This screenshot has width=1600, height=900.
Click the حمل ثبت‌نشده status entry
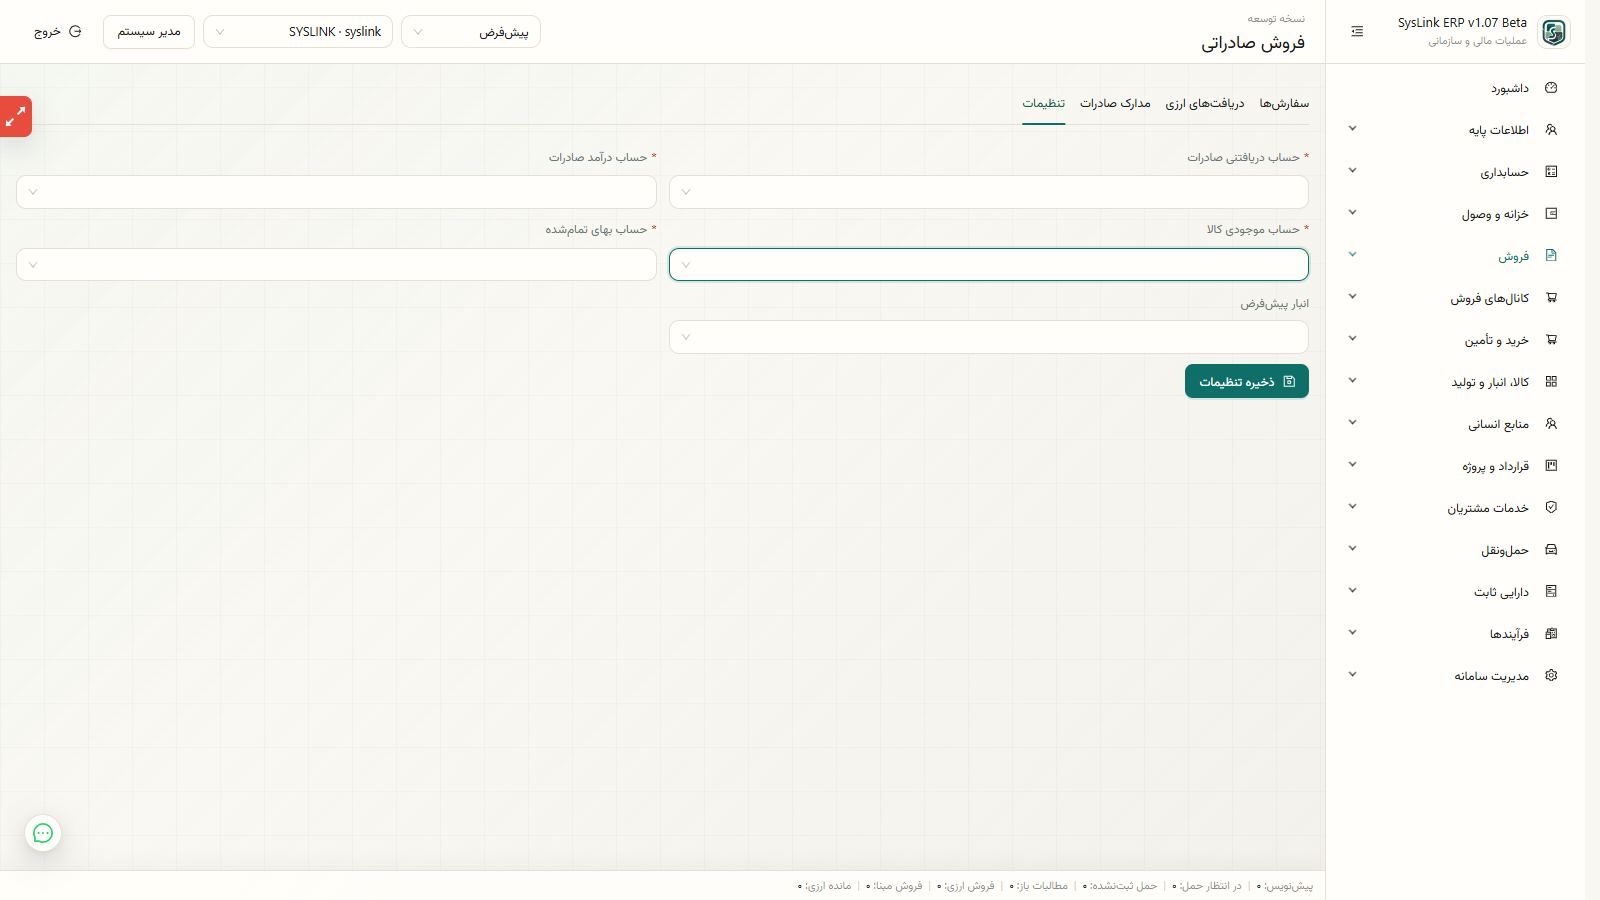coord(1120,886)
